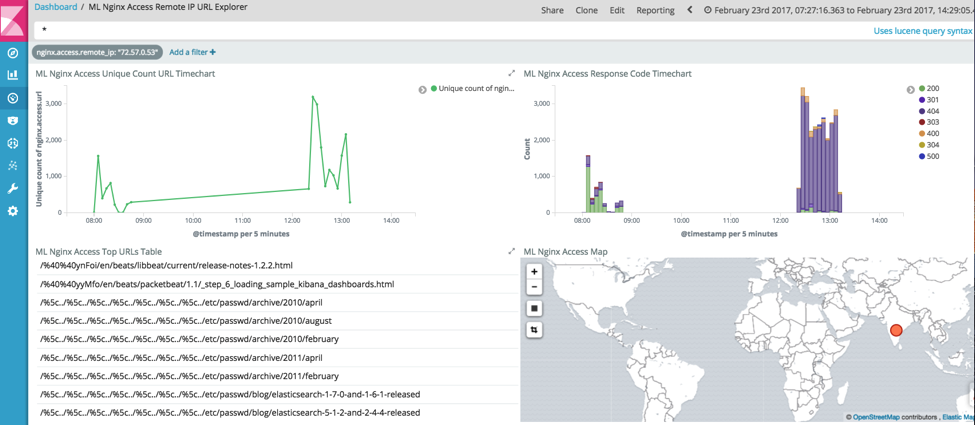The width and height of the screenshot is (975, 425).
Task: Open Machine Learning circular sidebar icon
Action: (12, 143)
